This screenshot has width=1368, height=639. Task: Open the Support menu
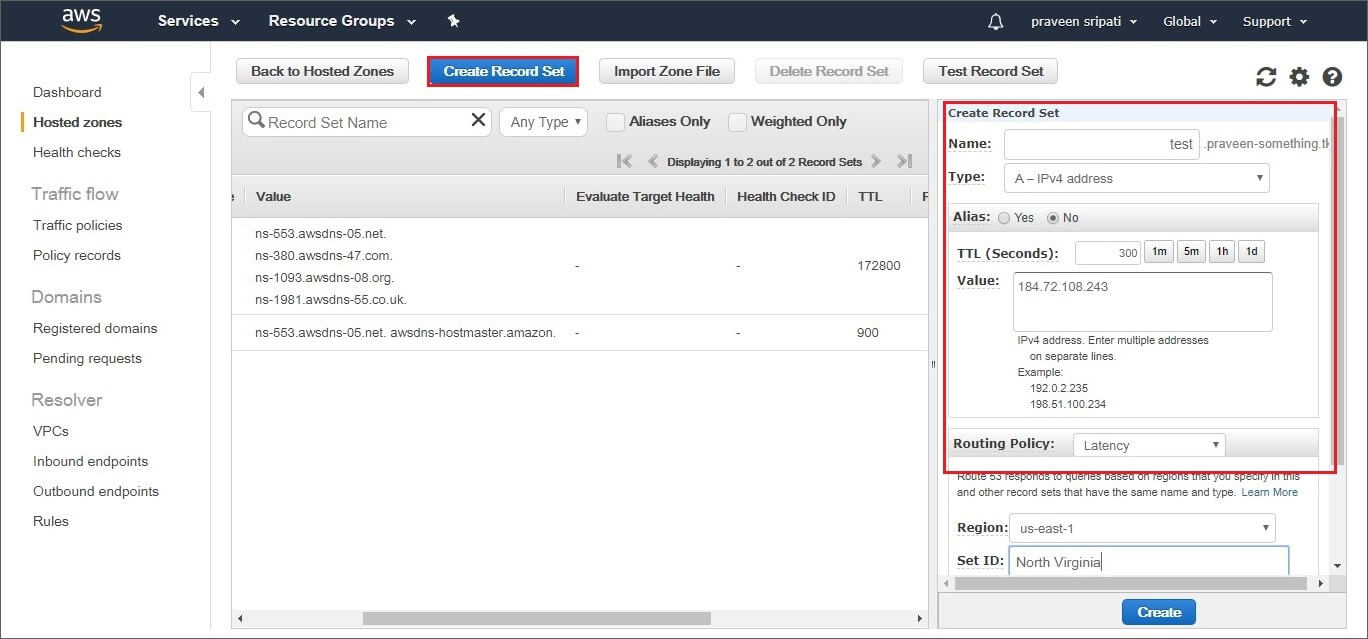[x=1274, y=21]
